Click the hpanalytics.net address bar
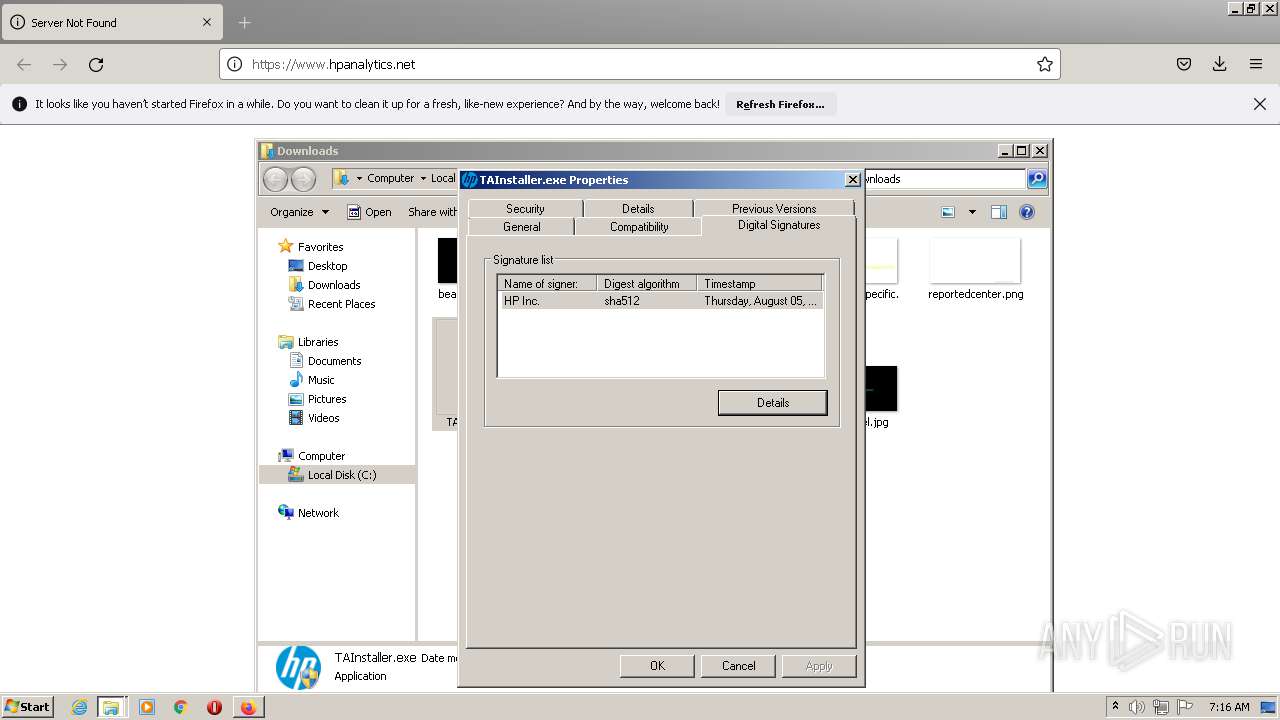The height and width of the screenshot is (720, 1280). click(x=640, y=64)
